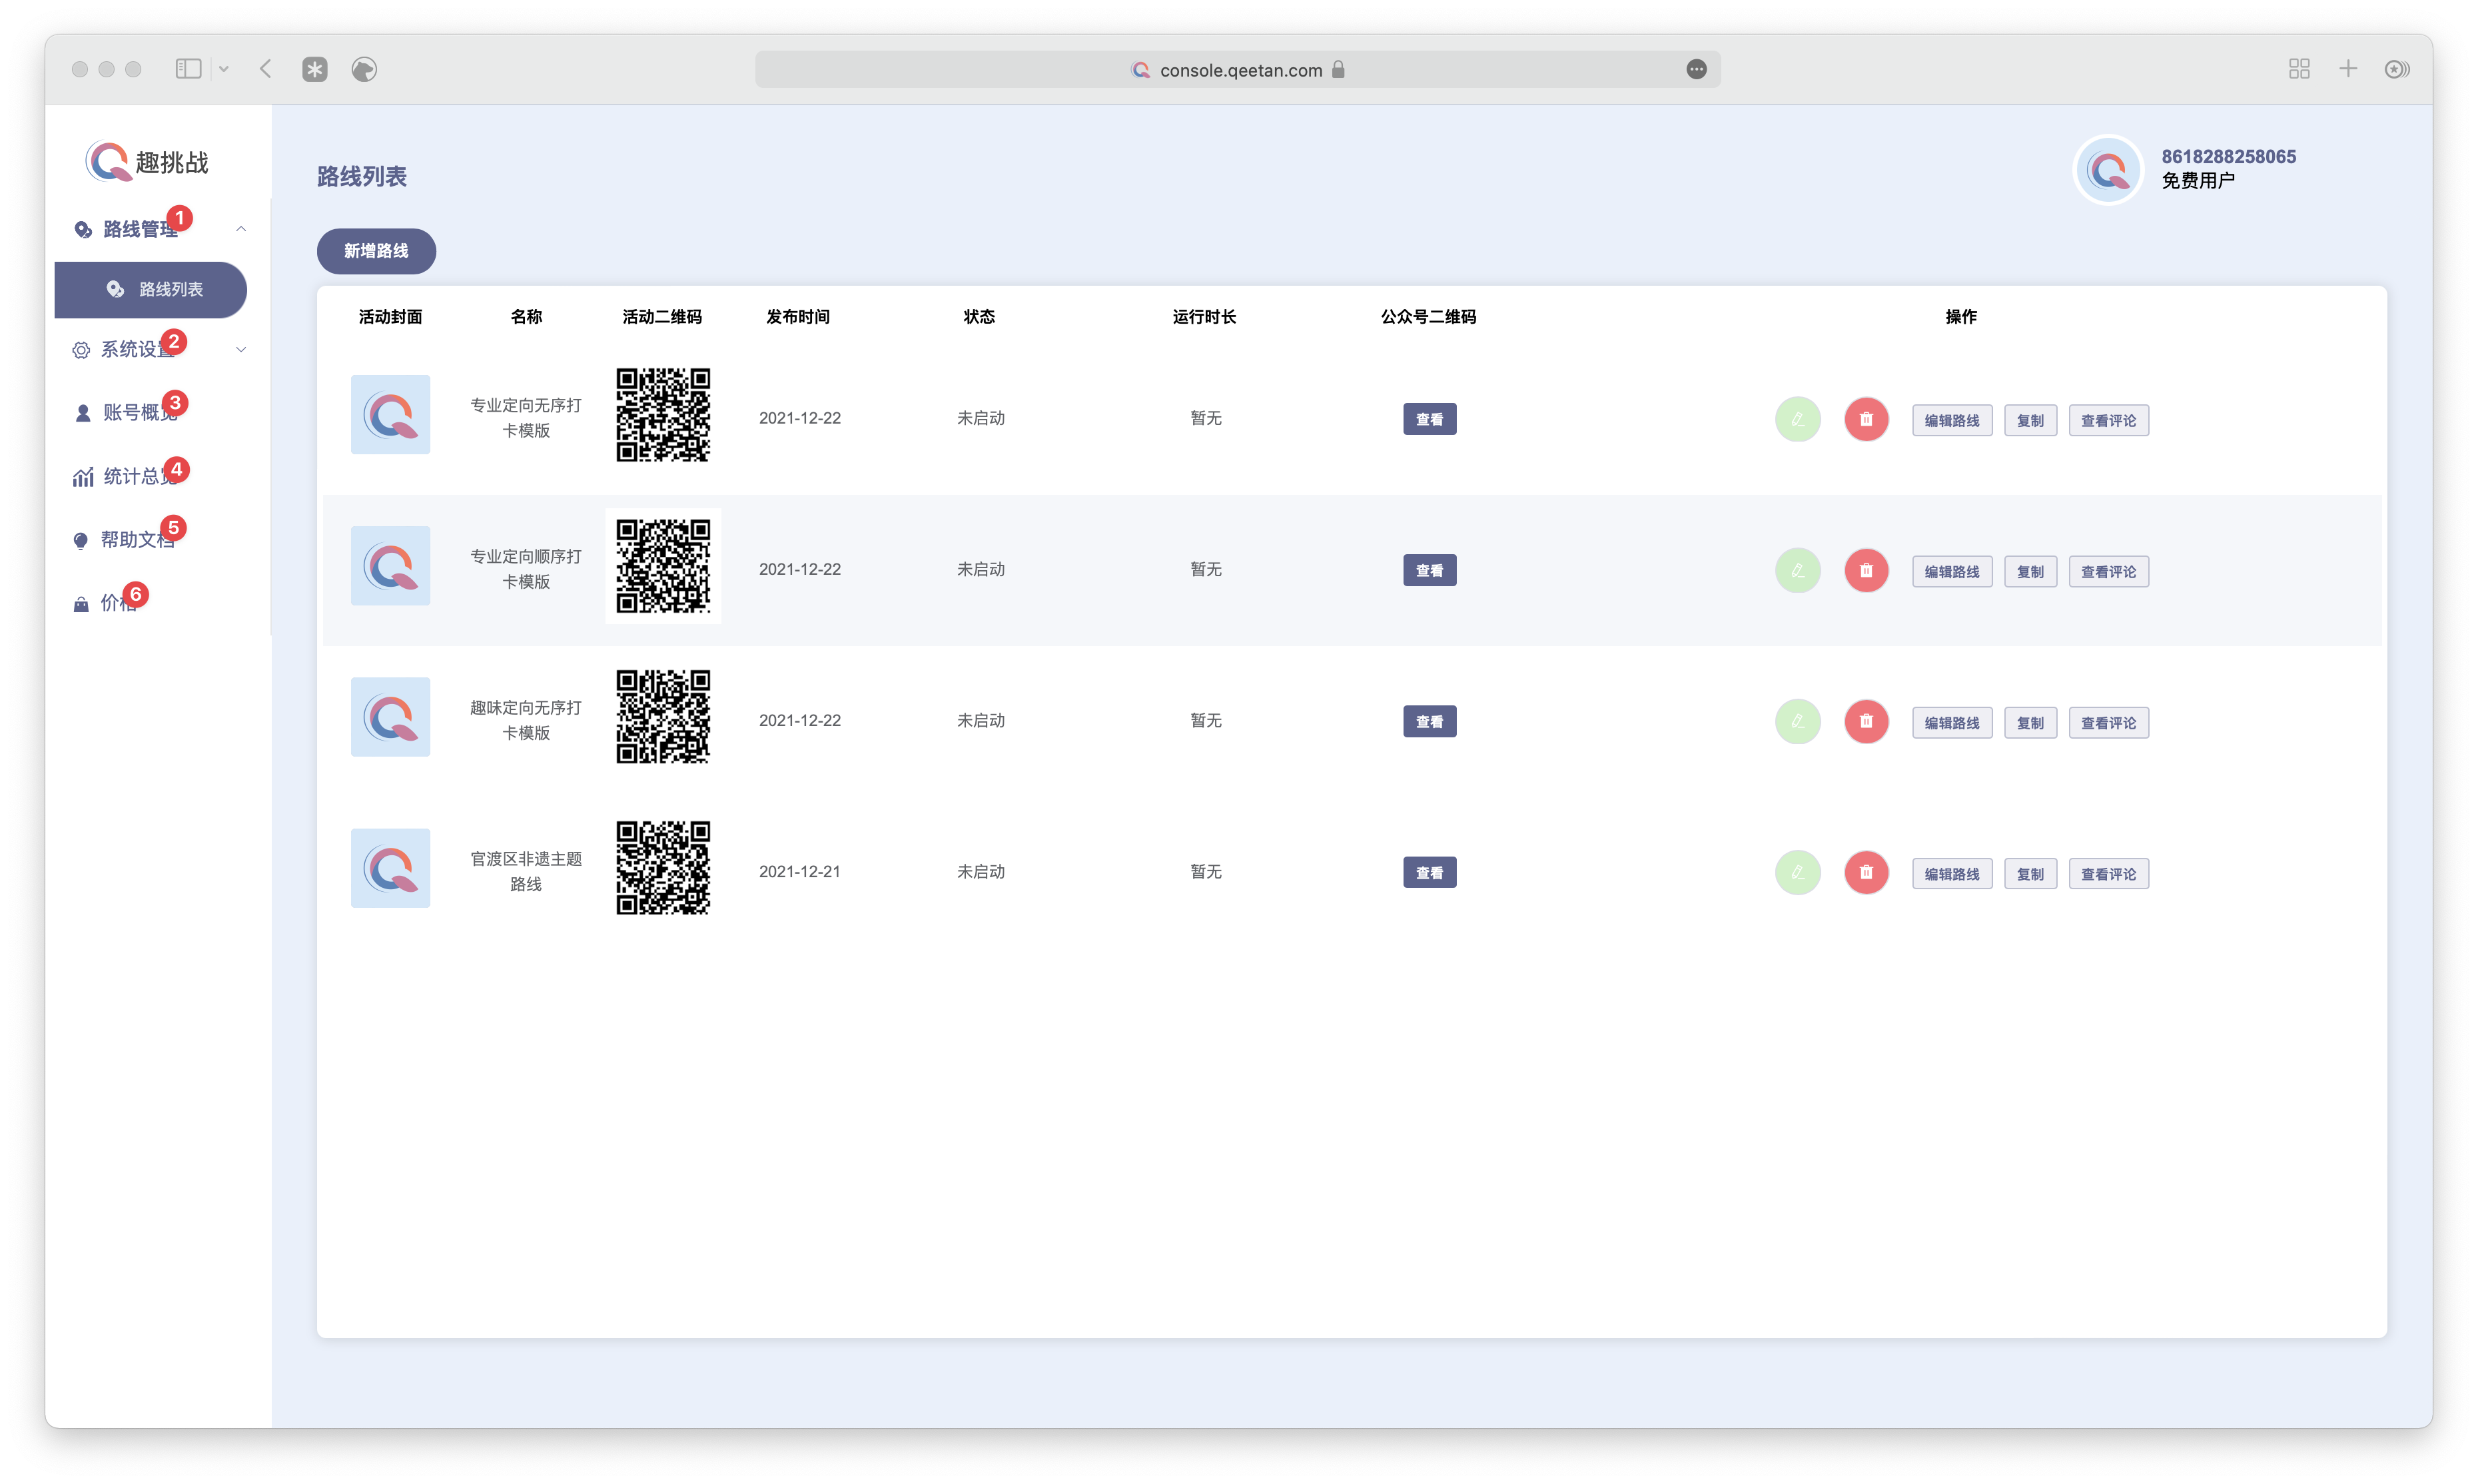Open Safari sidebar toggle icon

[x=188, y=69]
